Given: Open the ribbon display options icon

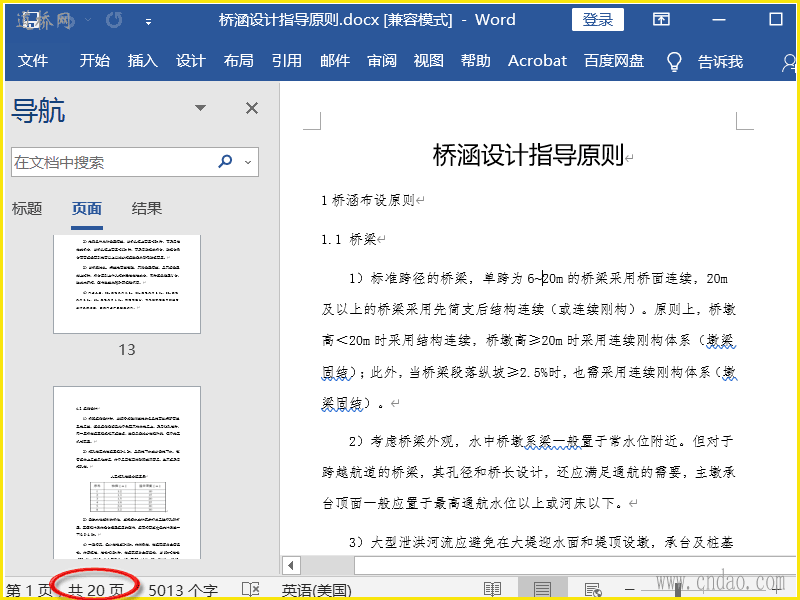Looking at the screenshot, I should tap(661, 20).
